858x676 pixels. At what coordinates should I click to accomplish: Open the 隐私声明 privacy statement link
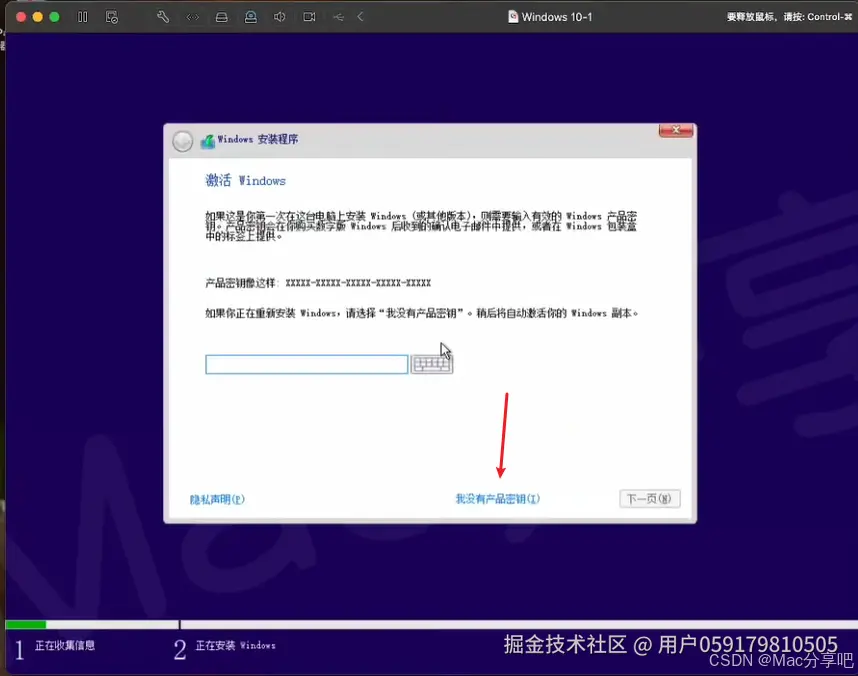click(x=217, y=497)
